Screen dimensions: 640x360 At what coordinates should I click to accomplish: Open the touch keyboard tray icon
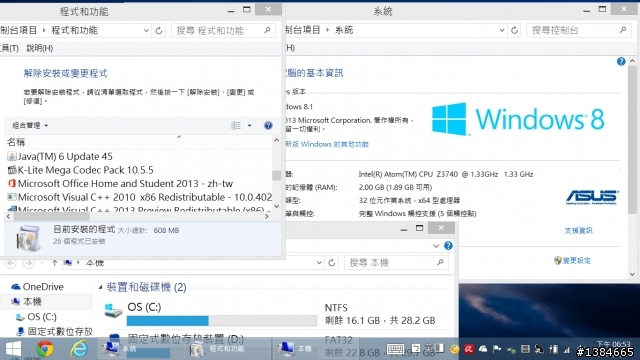(395, 349)
